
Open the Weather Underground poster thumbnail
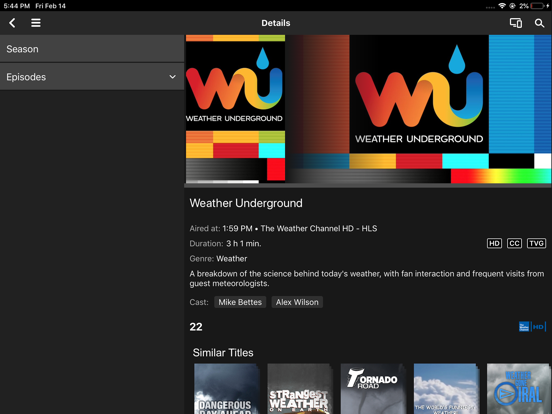(235, 108)
